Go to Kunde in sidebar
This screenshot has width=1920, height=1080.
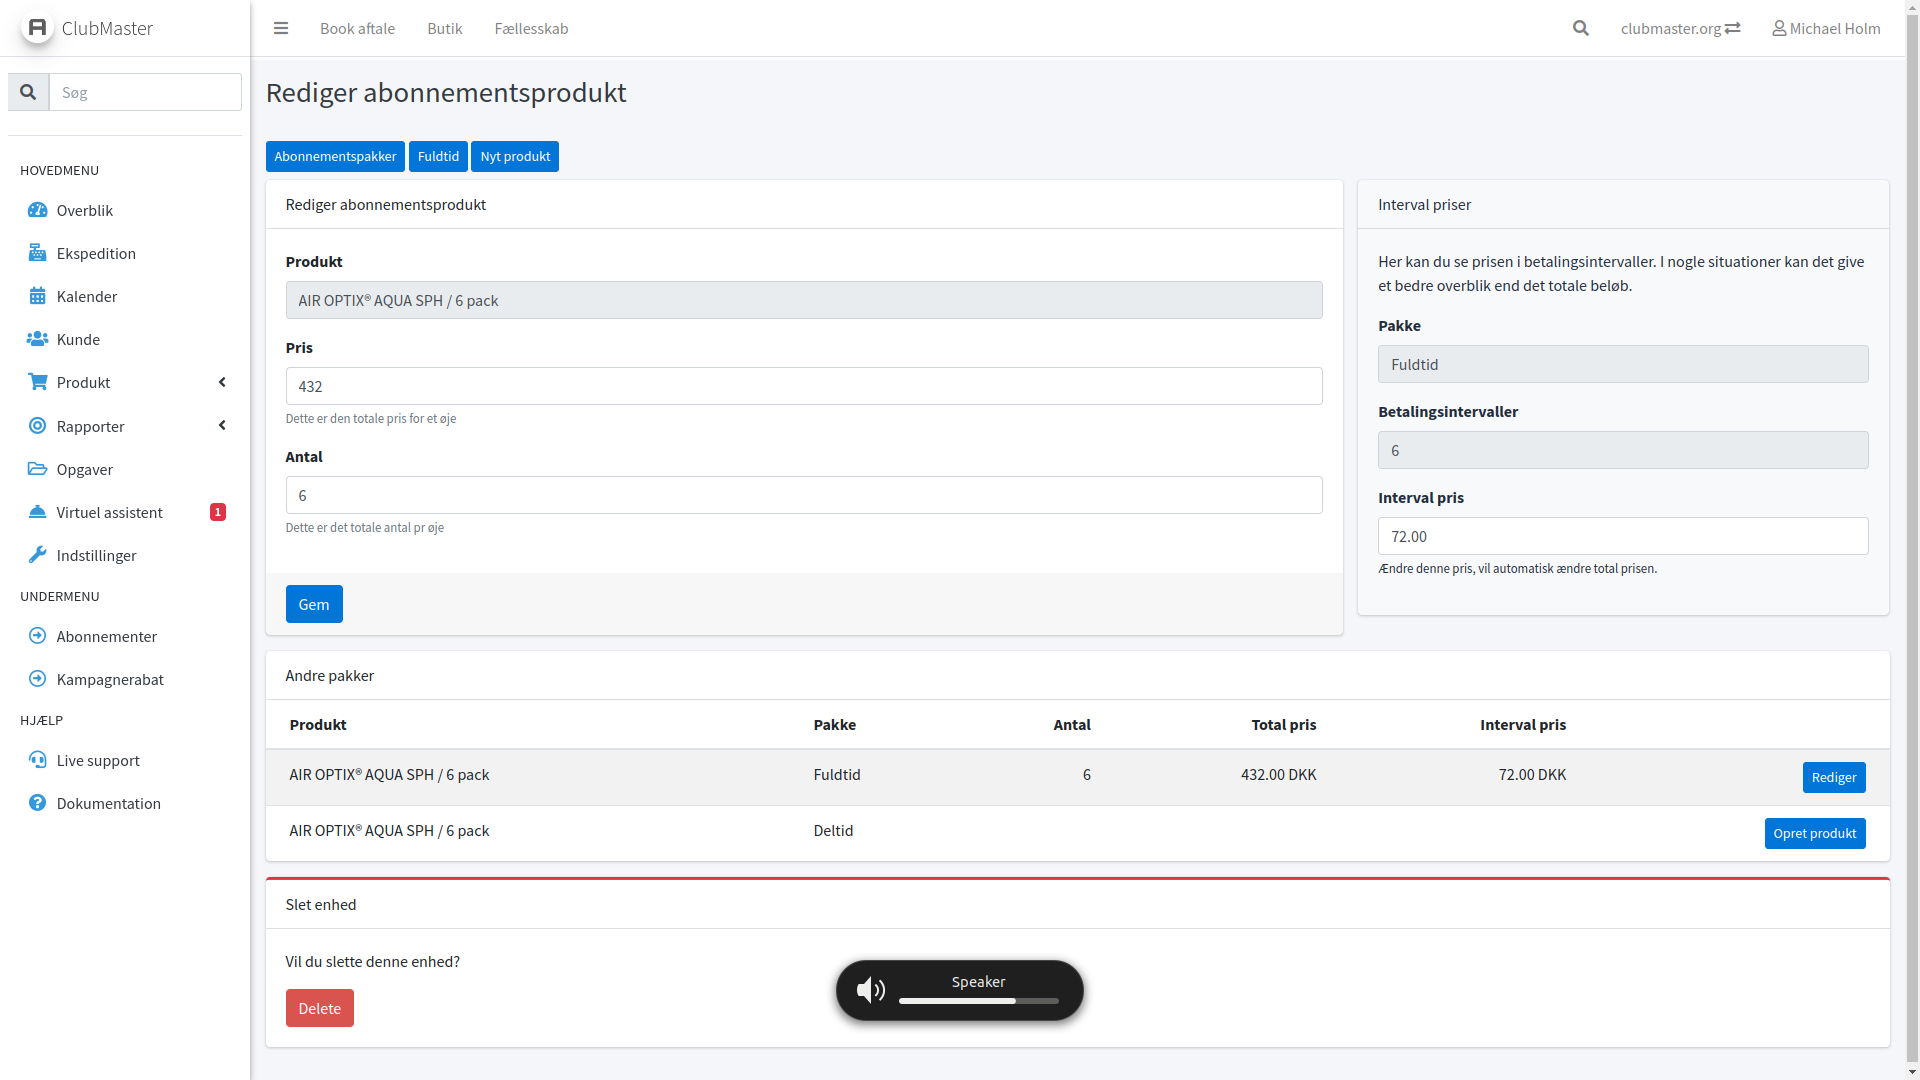pyautogui.click(x=78, y=339)
